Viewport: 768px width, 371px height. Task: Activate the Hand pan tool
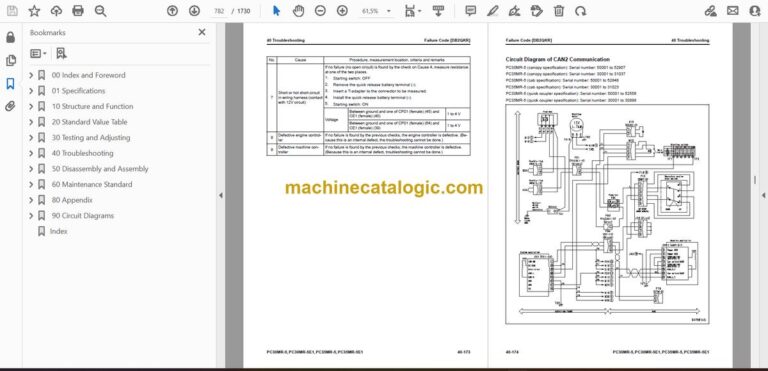point(298,11)
